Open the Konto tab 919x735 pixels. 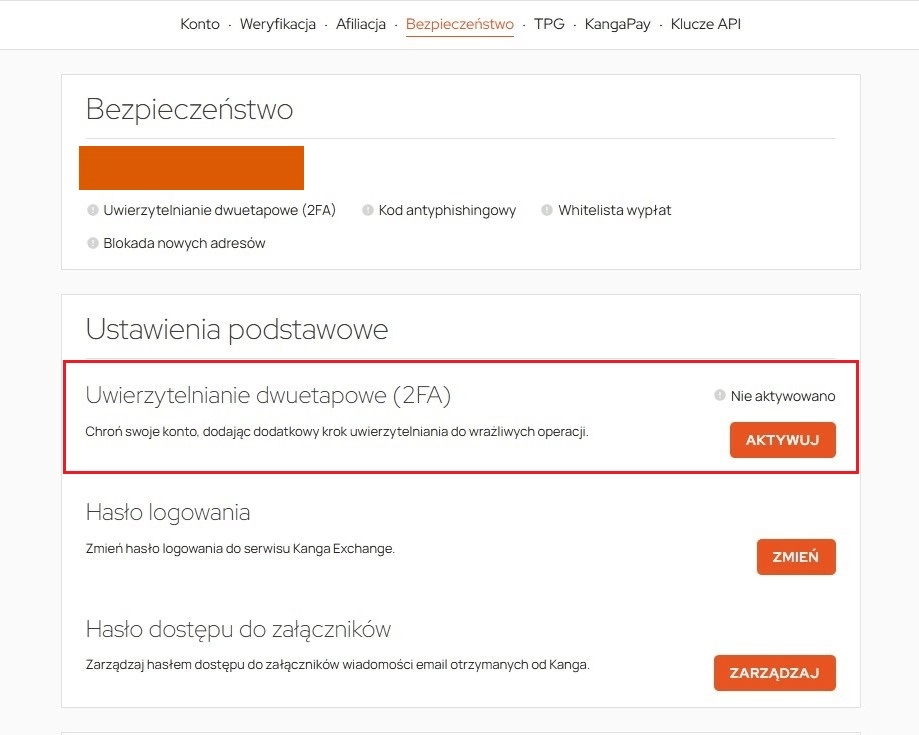[200, 24]
